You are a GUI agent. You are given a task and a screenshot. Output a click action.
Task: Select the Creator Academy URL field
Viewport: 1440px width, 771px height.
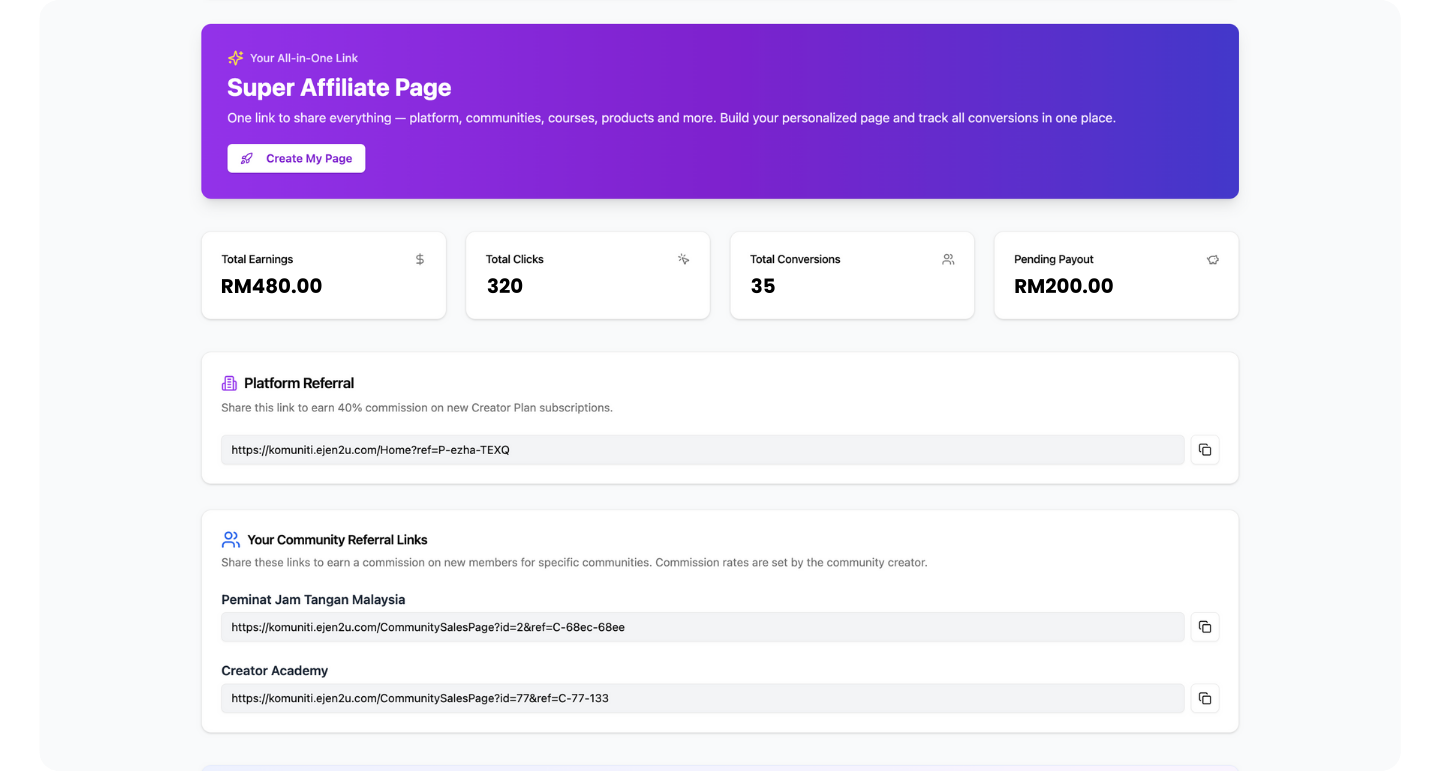click(x=702, y=698)
